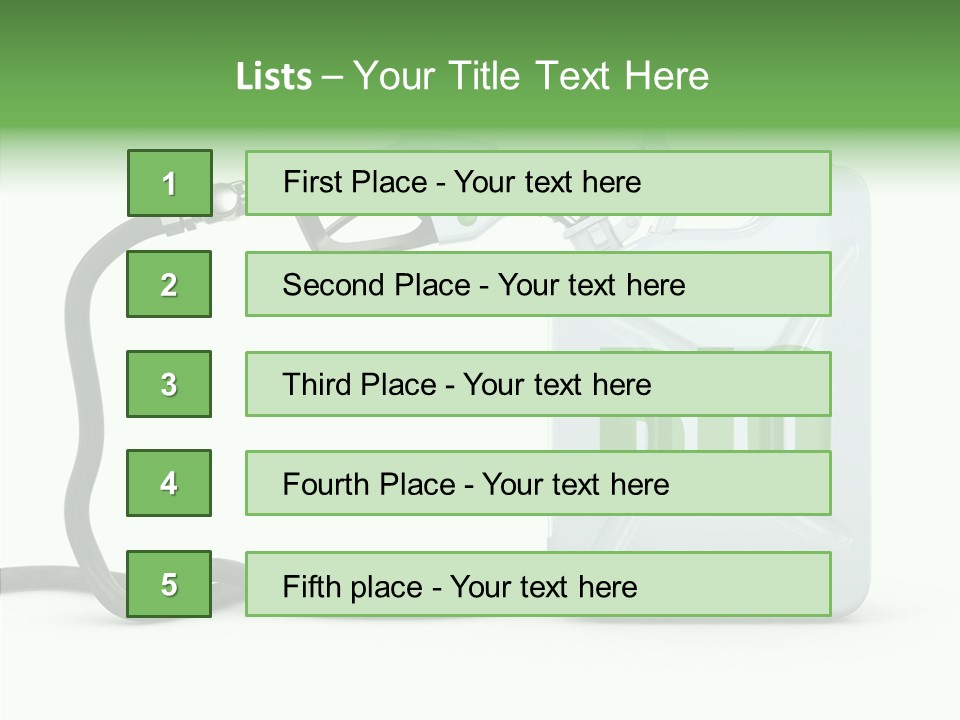Viewport: 960px width, 720px height.
Task: Click the number 1 green box
Action: point(169,183)
